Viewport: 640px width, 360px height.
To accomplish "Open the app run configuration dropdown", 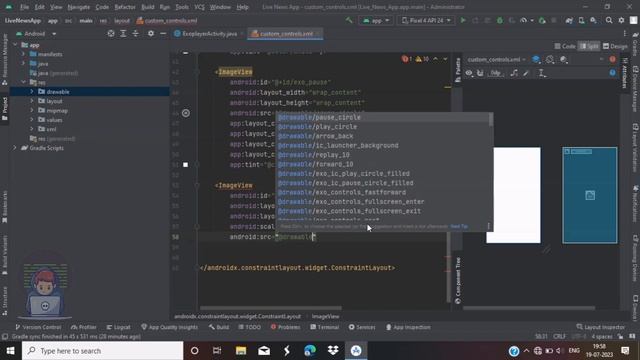I will click(x=376, y=20).
